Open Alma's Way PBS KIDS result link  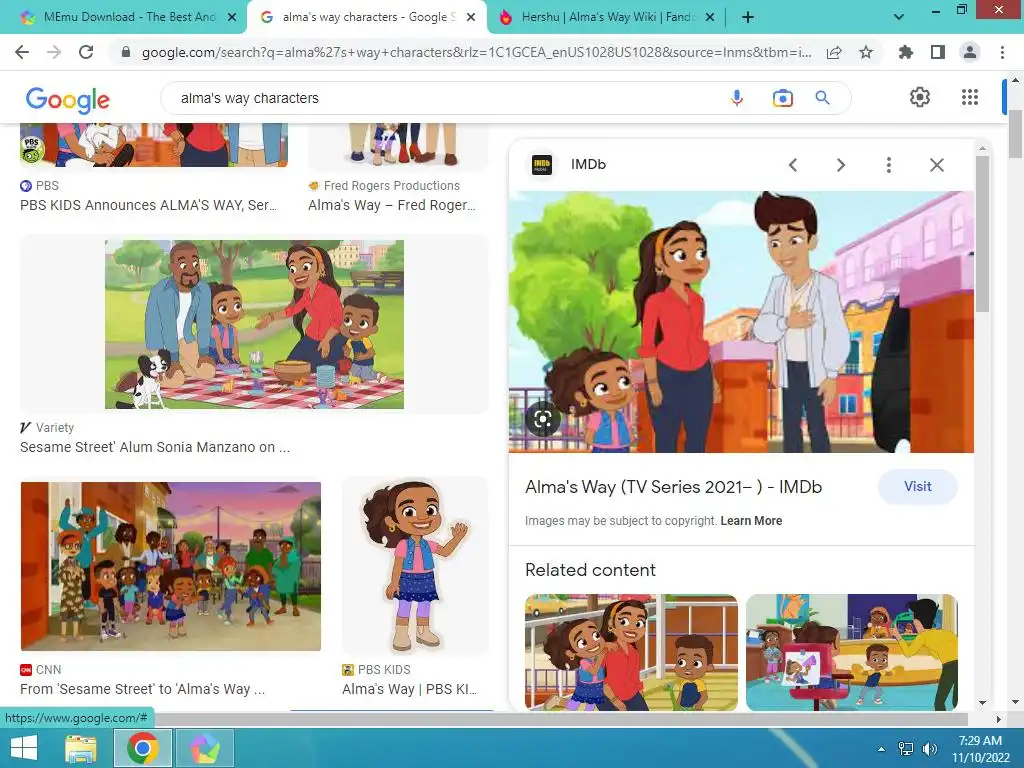click(409, 690)
